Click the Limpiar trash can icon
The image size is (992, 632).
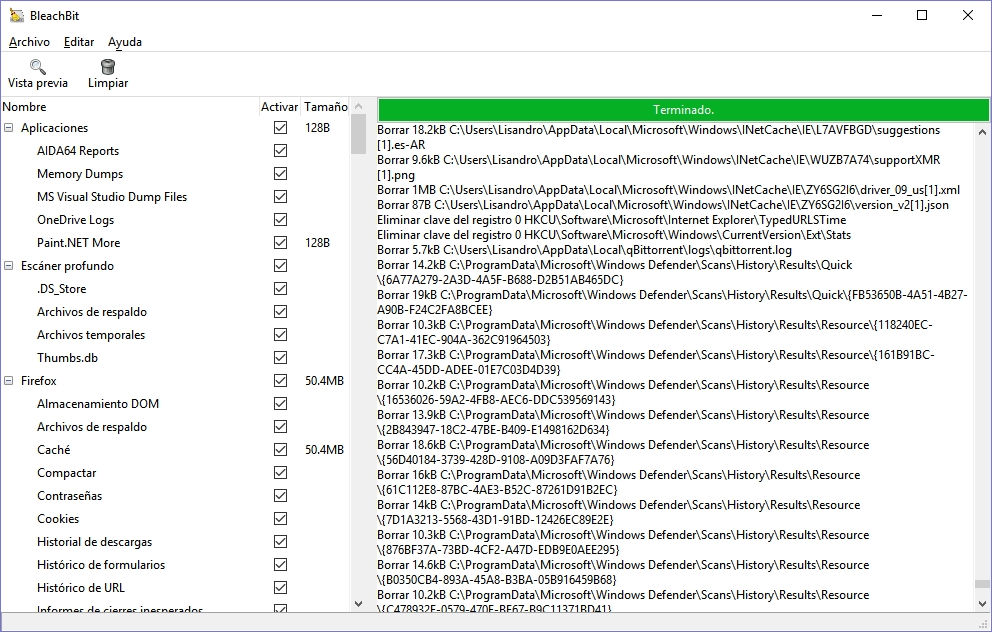tap(108, 66)
